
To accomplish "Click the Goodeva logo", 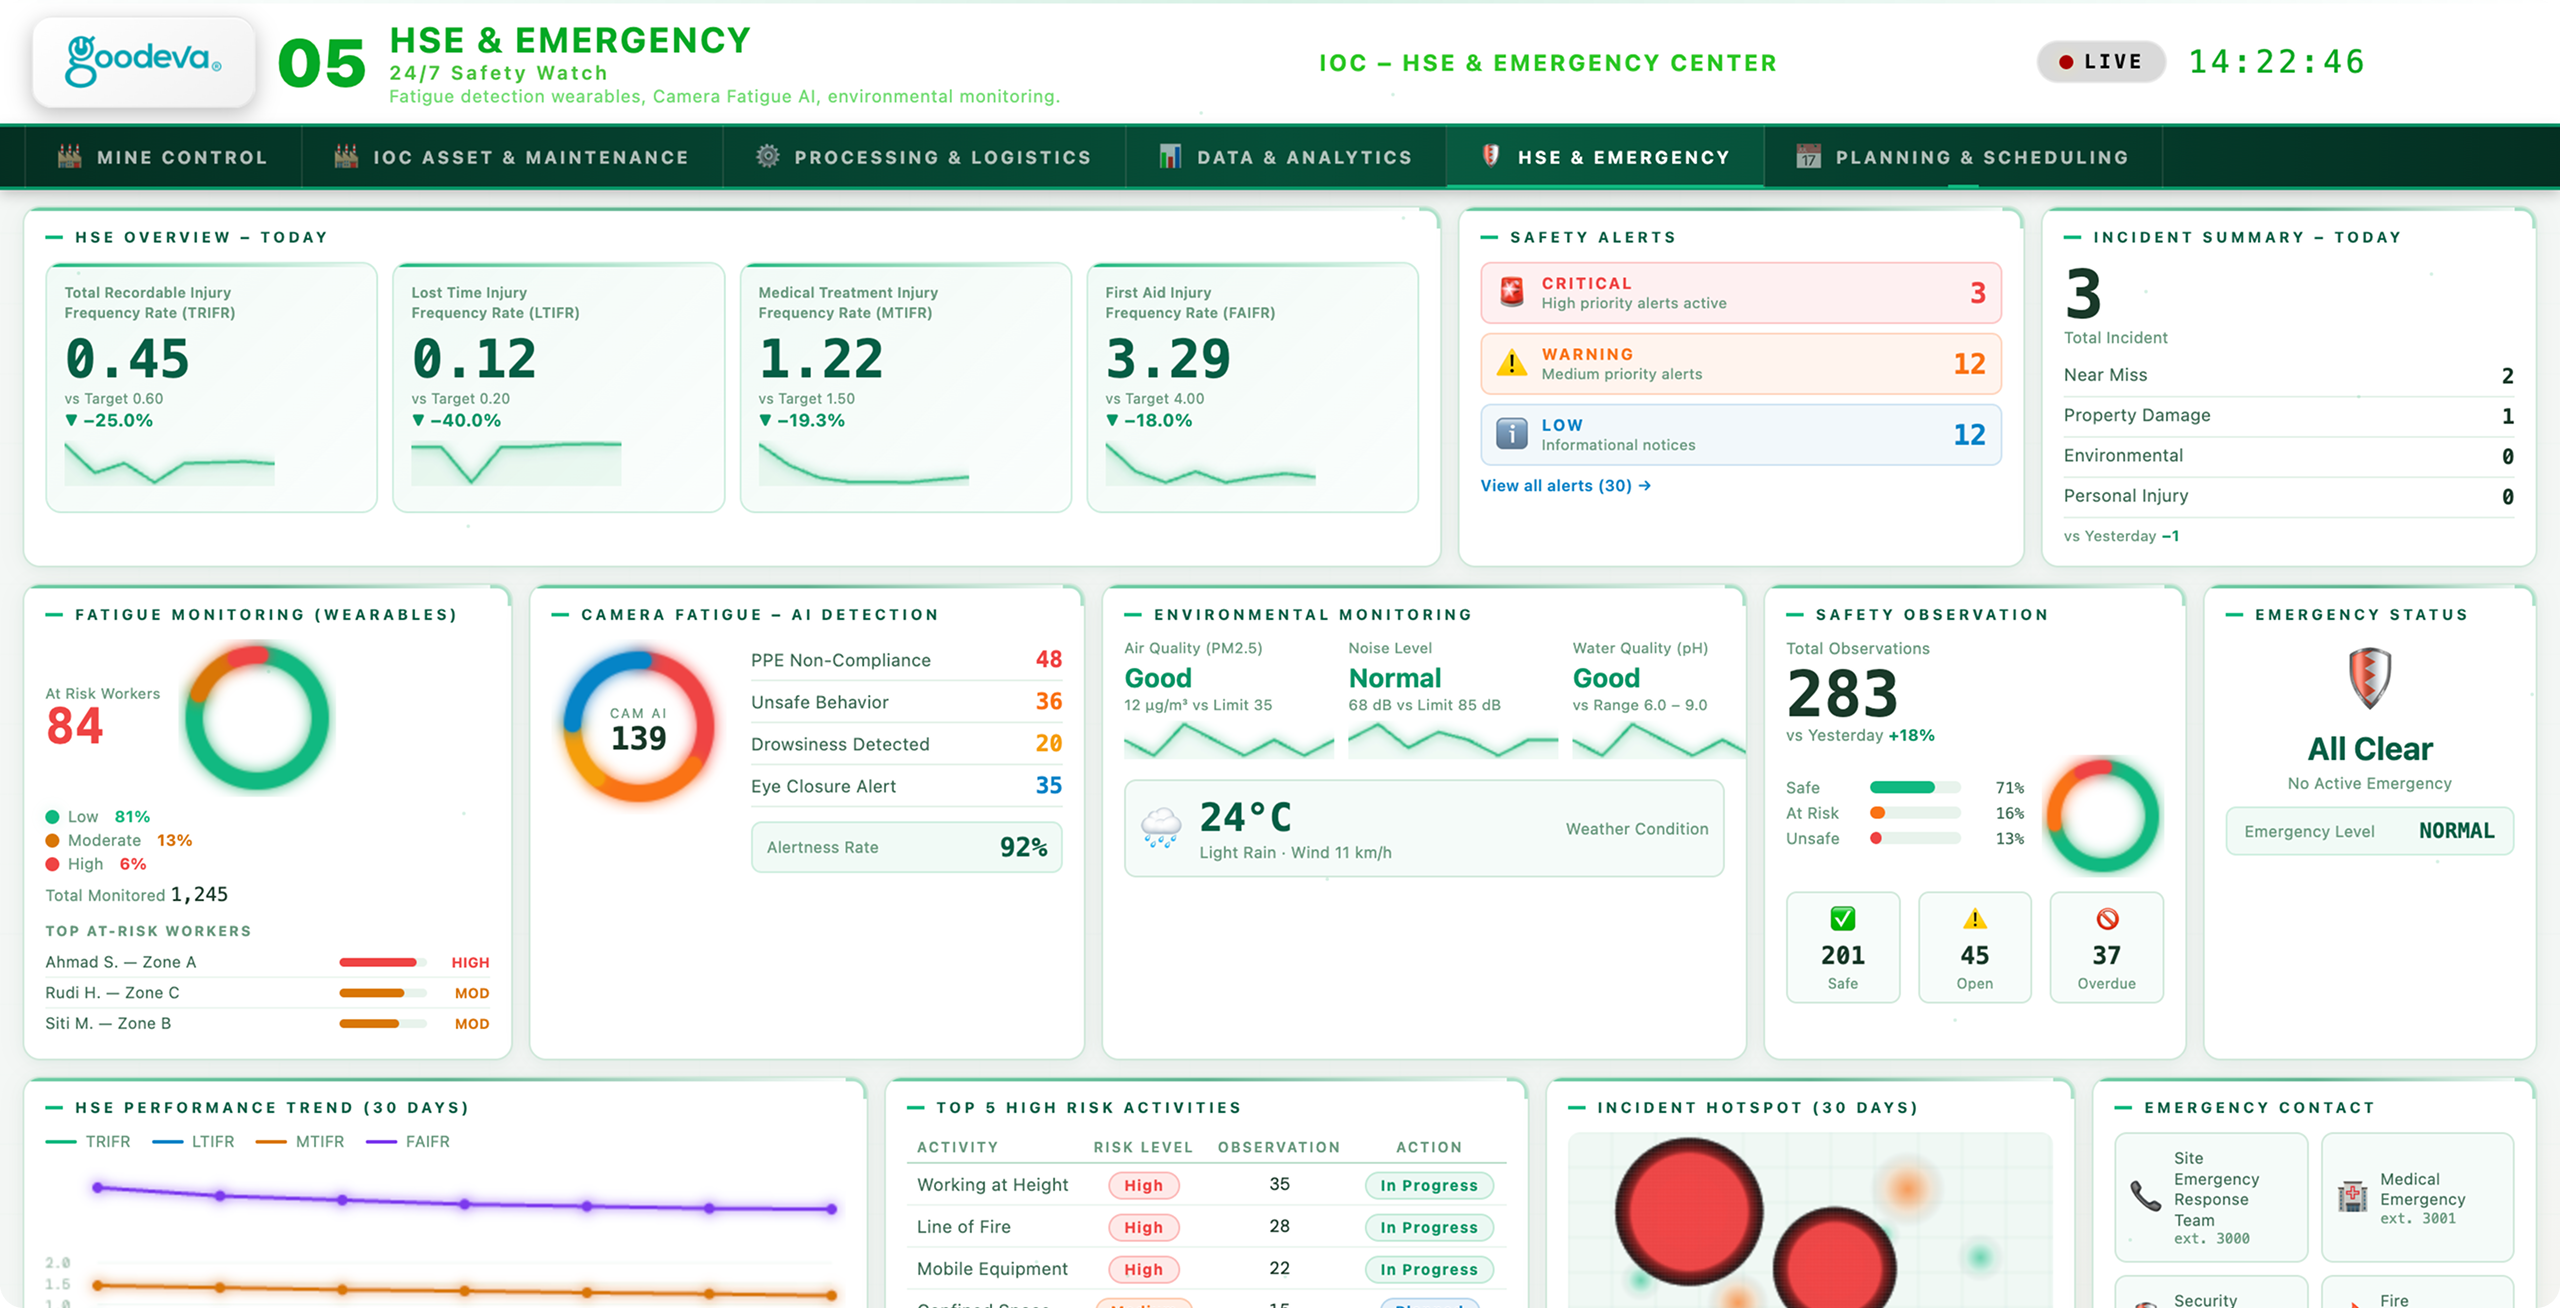I will tap(143, 61).
